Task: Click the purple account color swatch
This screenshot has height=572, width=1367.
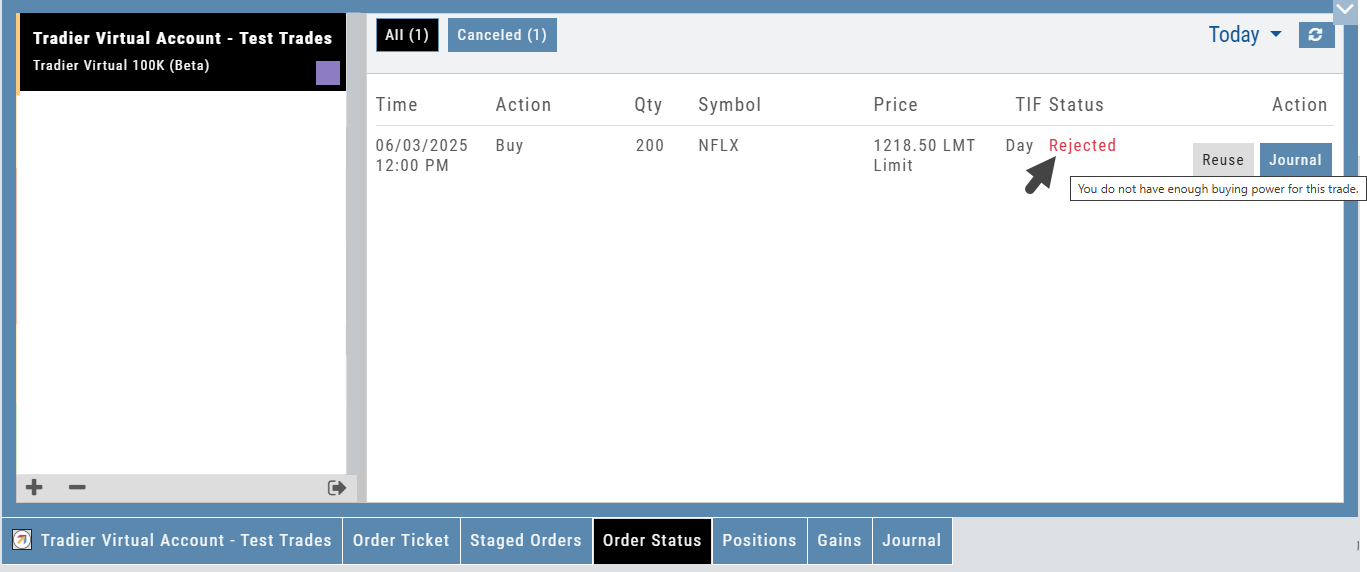Action: [x=328, y=73]
